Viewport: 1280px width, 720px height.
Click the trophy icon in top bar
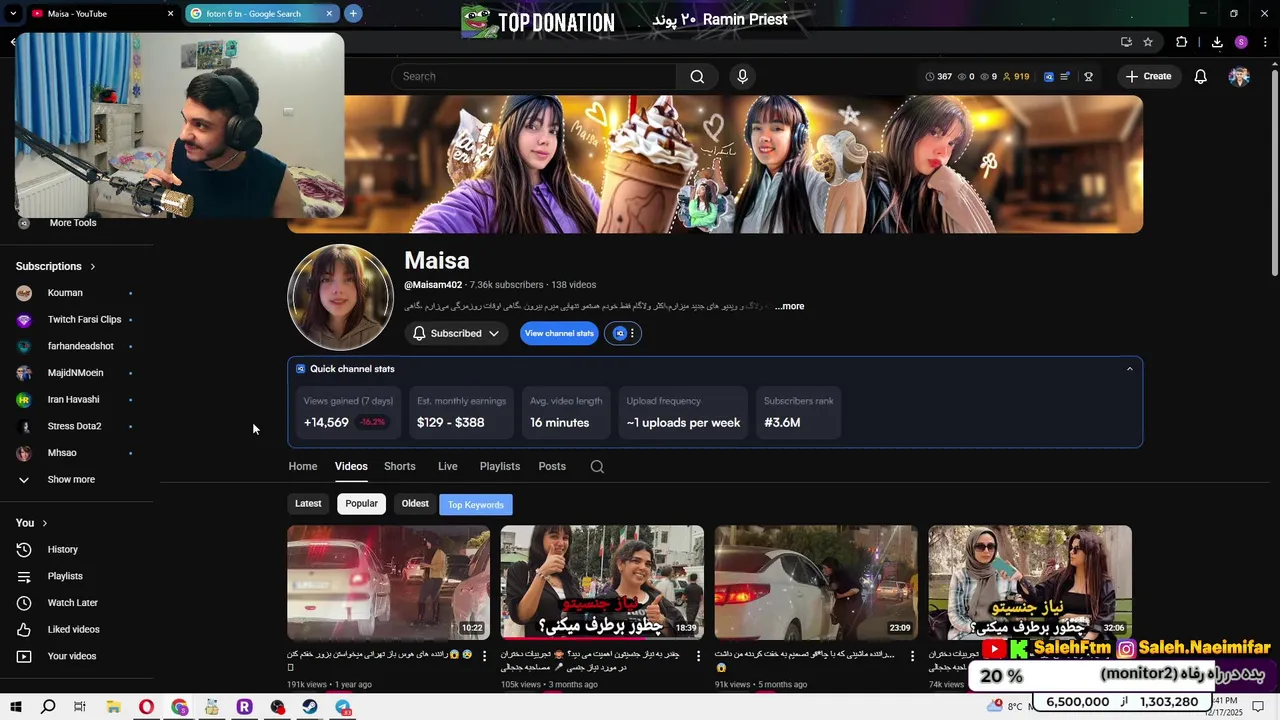[x=1088, y=76]
